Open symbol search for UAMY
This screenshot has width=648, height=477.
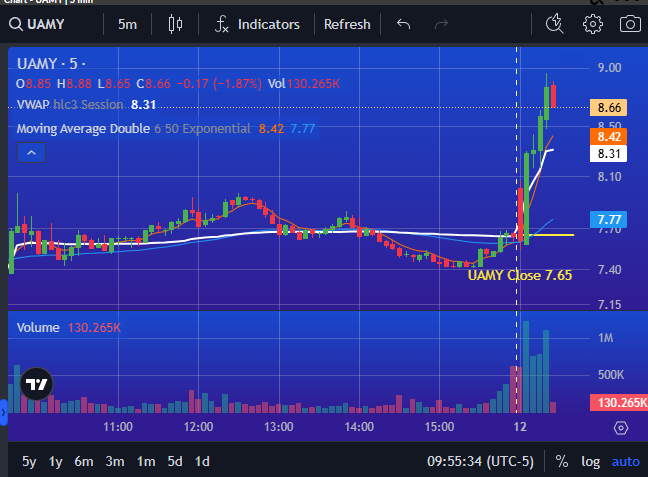tap(37, 24)
